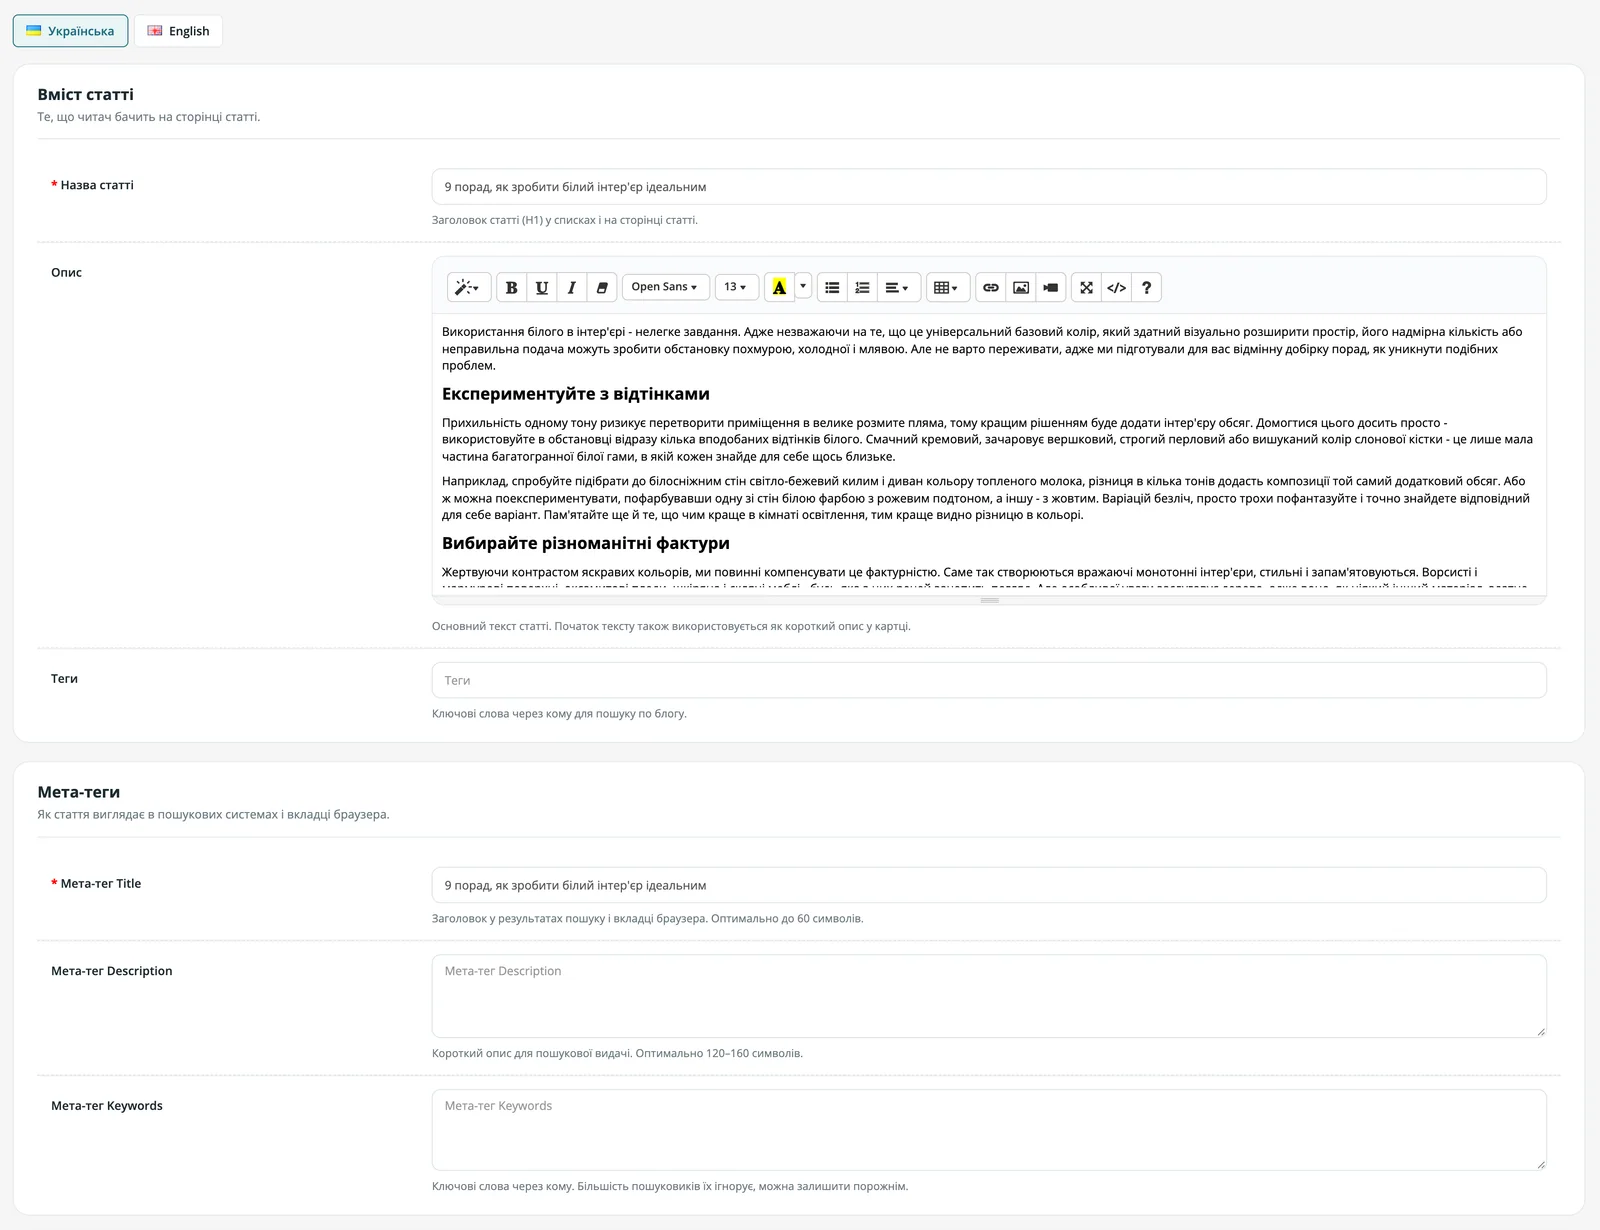This screenshot has width=1600, height=1230.
Task: Open the editor help dialog
Action: 1147,288
